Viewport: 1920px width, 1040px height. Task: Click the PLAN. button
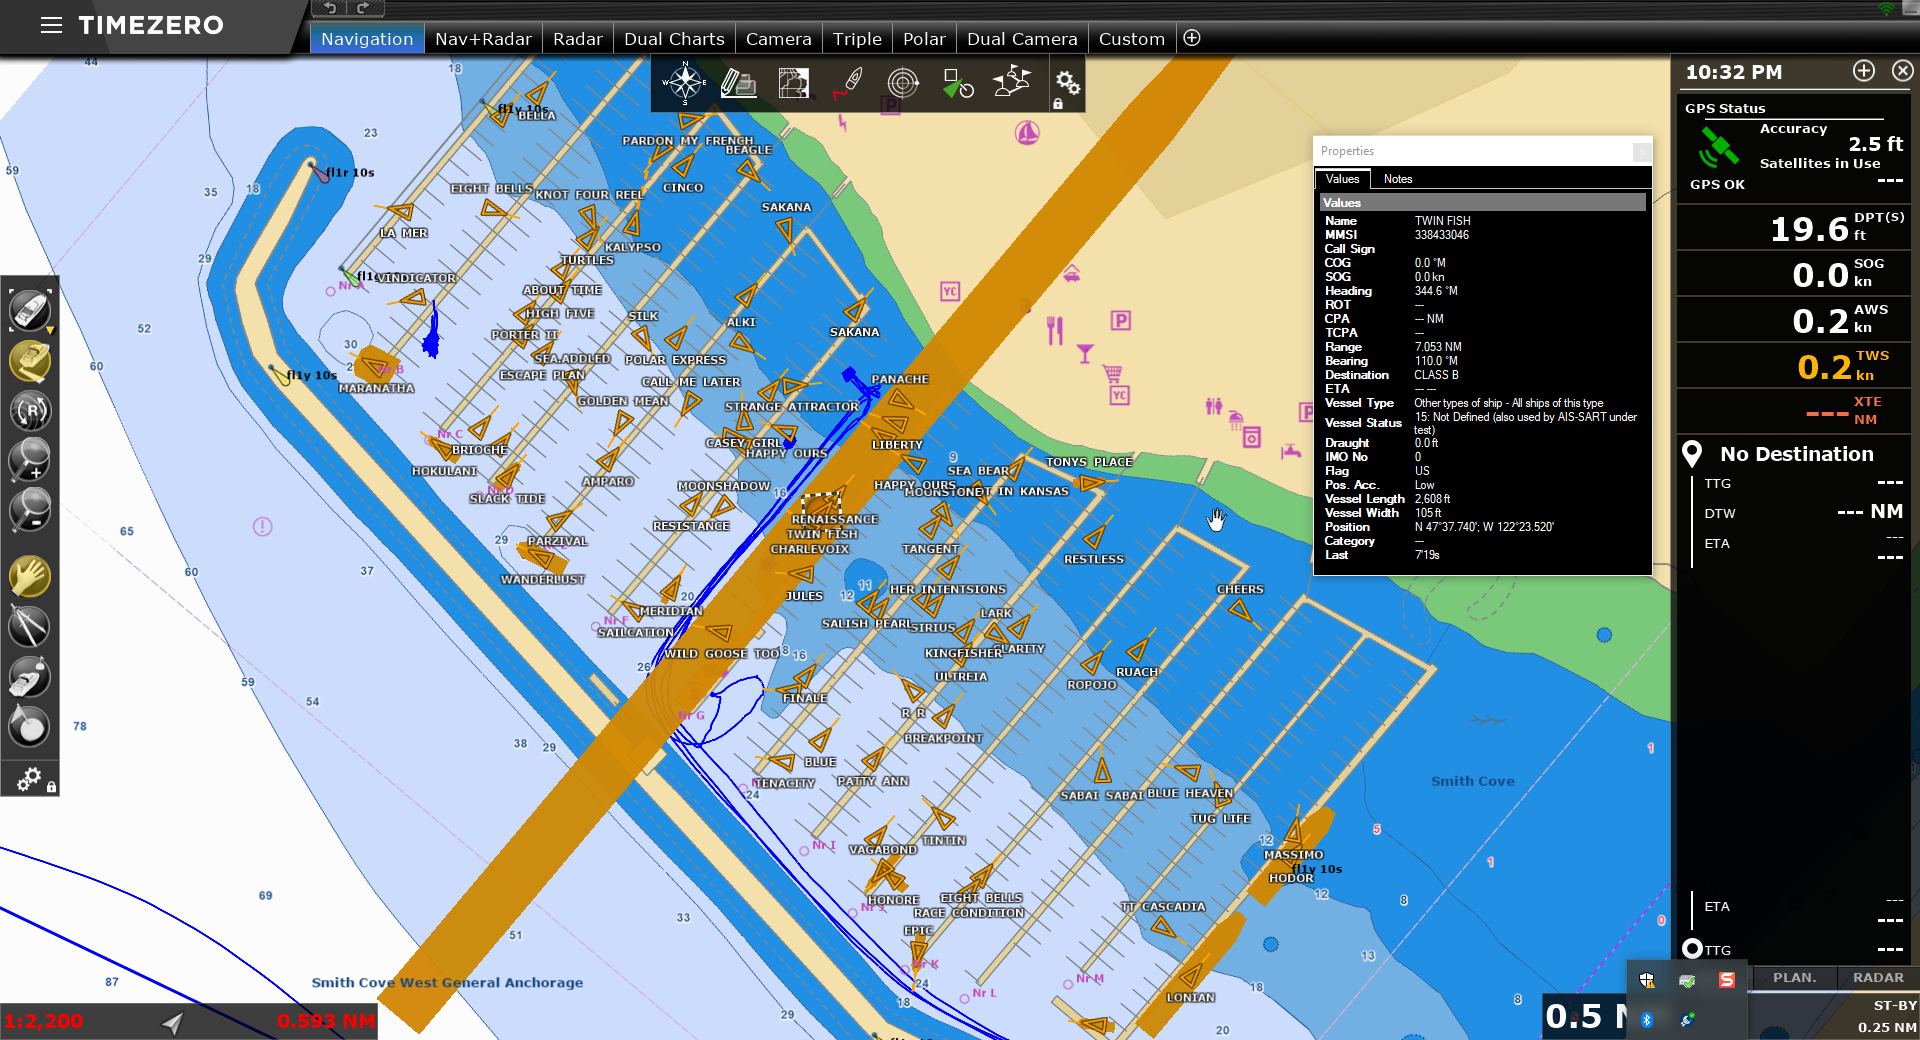coord(1795,978)
